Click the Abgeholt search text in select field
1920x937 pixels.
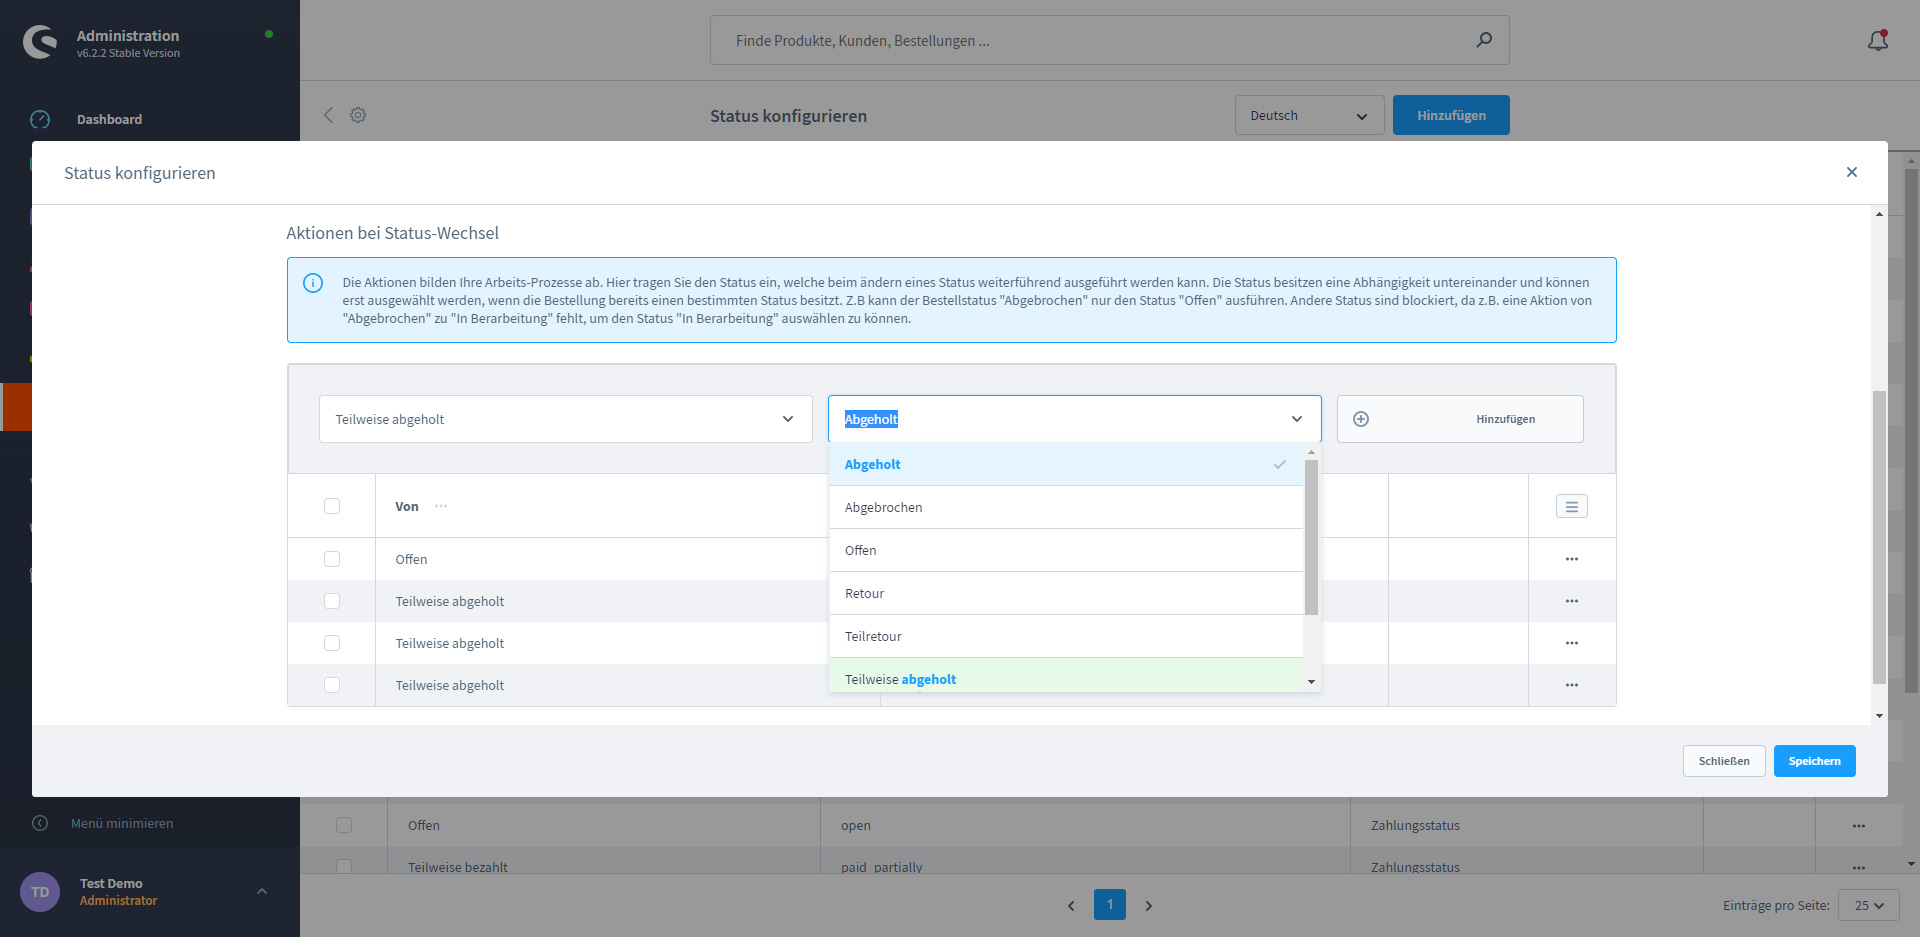click(x=871, y=419)
